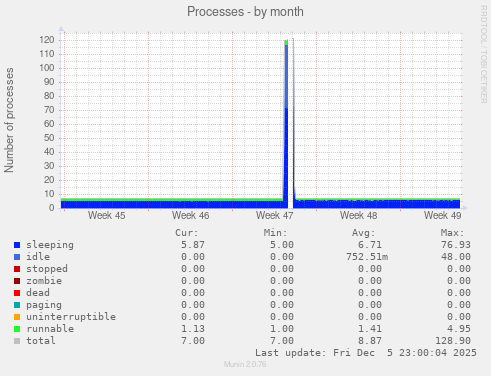Click the 'sleeping' legend label
This screenshot has height=376, width=491.
coord(50,245)
